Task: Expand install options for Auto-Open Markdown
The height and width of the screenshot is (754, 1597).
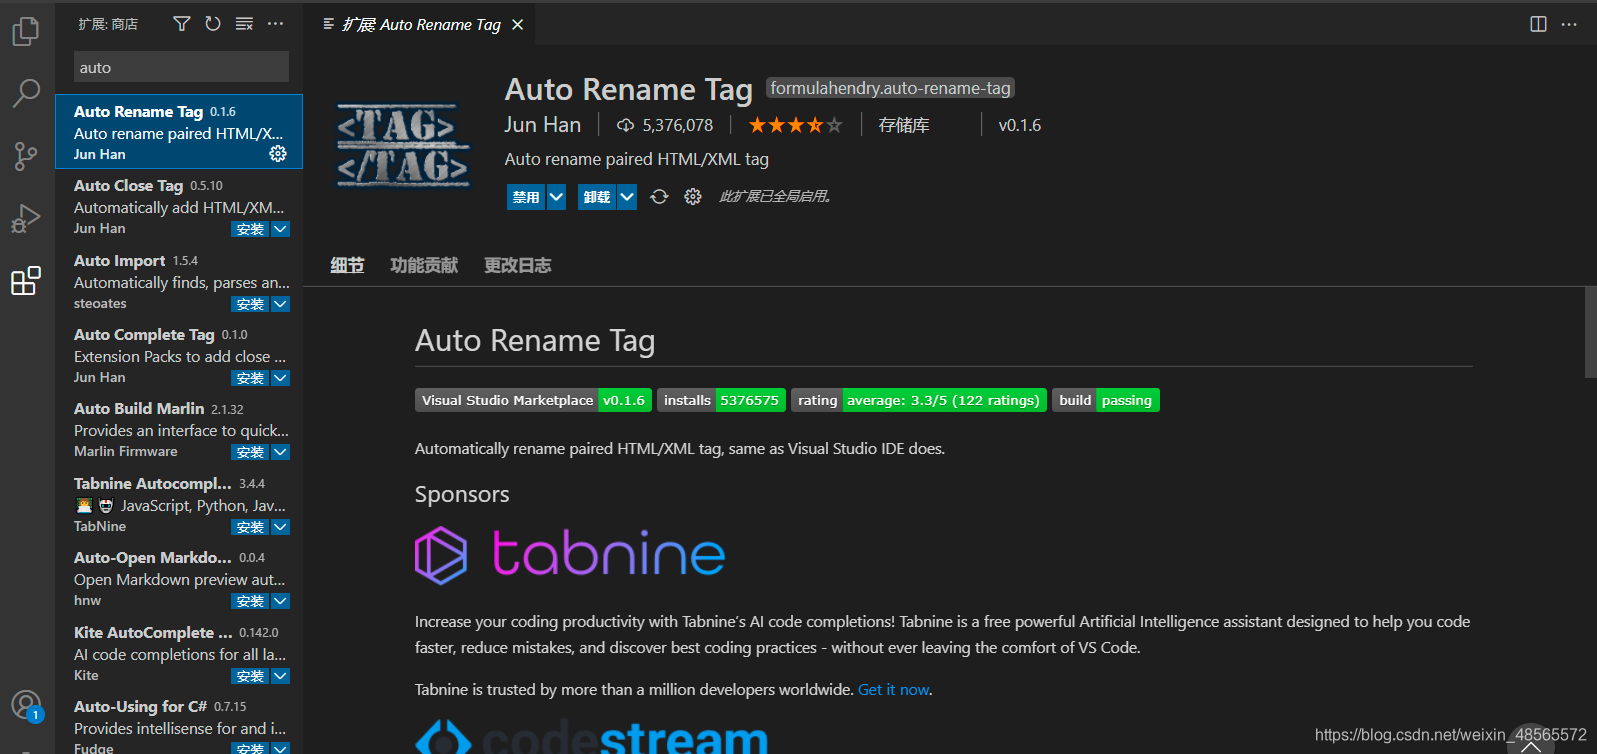Action: (280, 601)
